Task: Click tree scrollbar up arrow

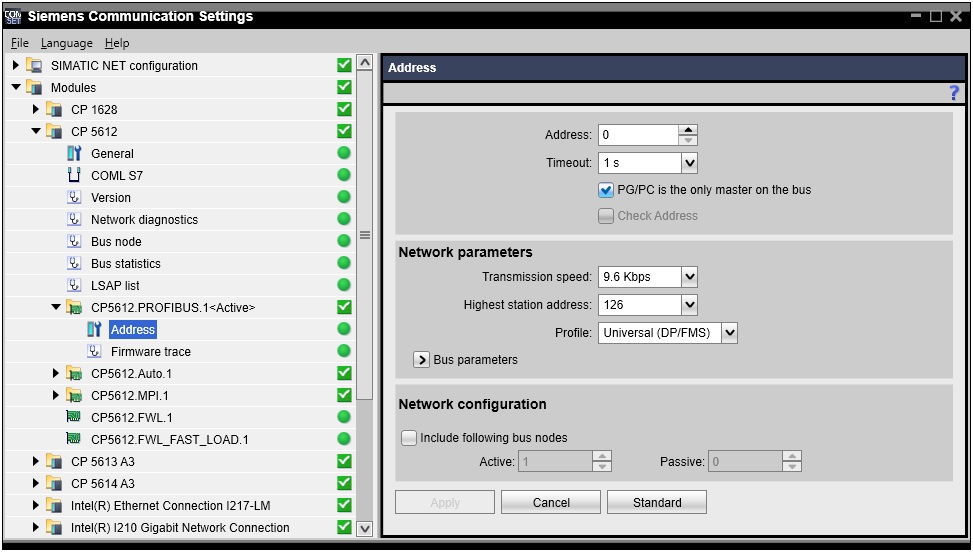Action: click(365, 63)
